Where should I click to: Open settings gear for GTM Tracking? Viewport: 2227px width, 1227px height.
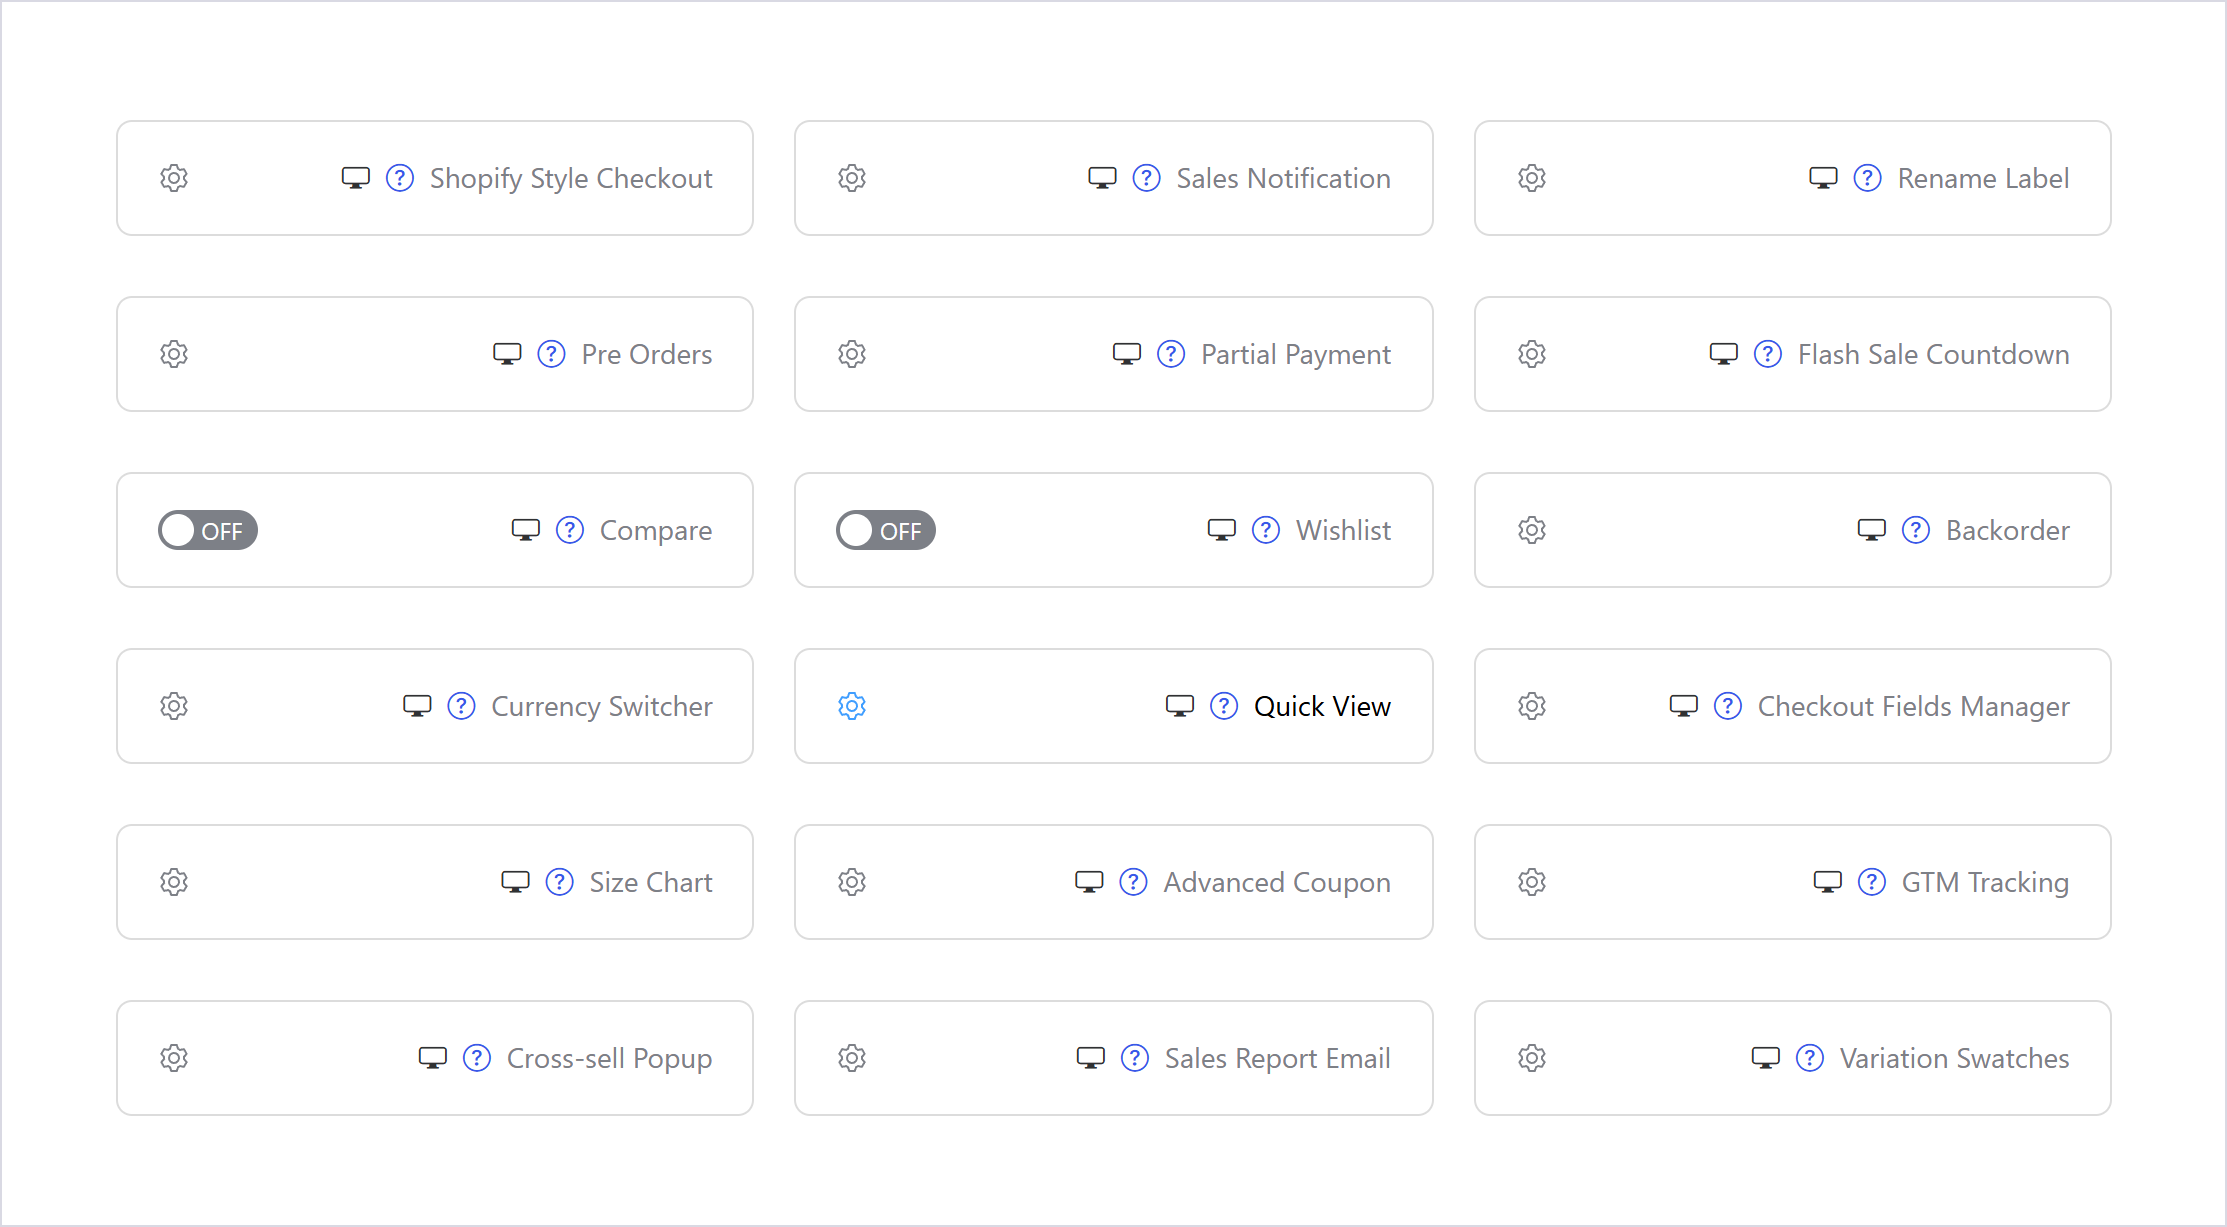click(1532, 882)
